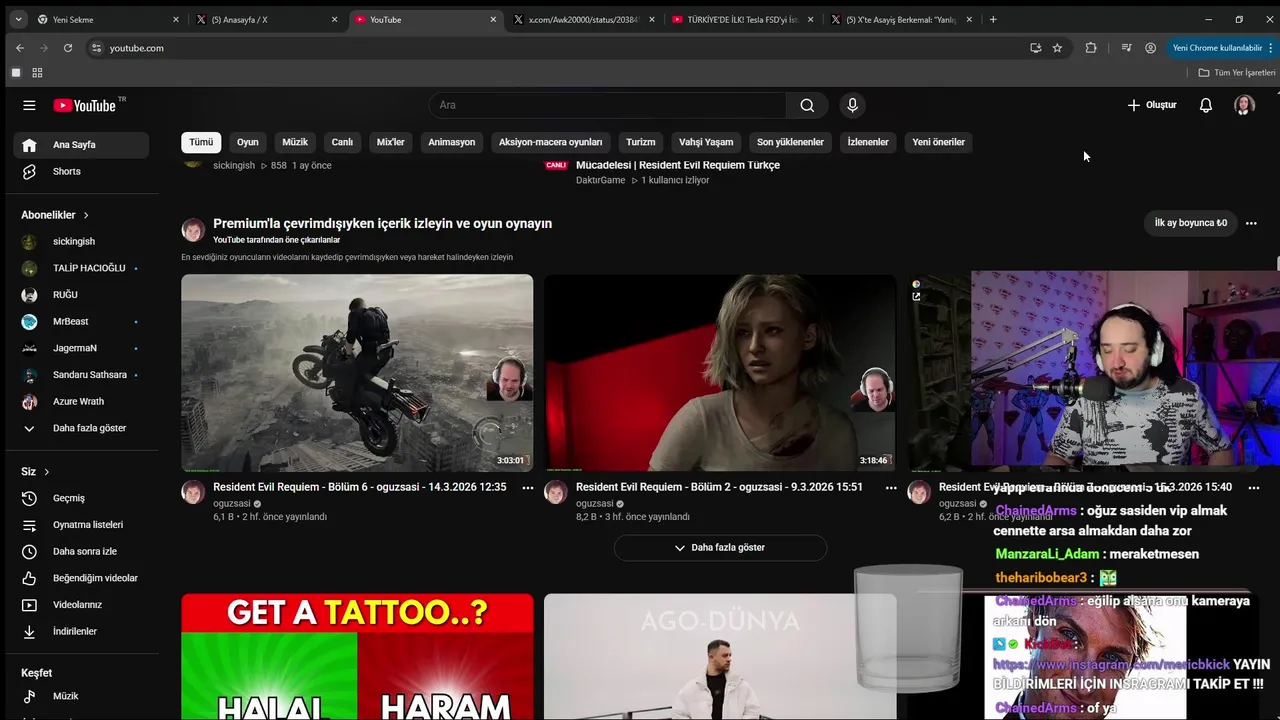Open Tüm Yer İşaretleri bookmarks folder
Image resolution: width=1280 pixels, height=720 pixels.
(x=1237, y=73)
